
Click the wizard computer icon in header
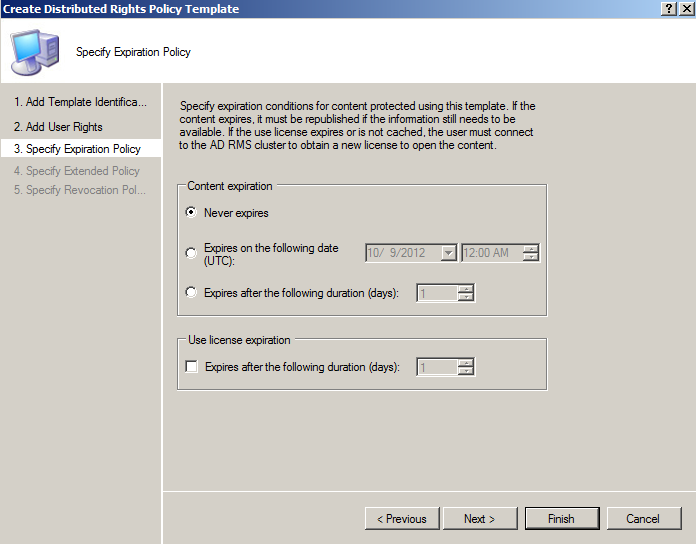[34, 51]
